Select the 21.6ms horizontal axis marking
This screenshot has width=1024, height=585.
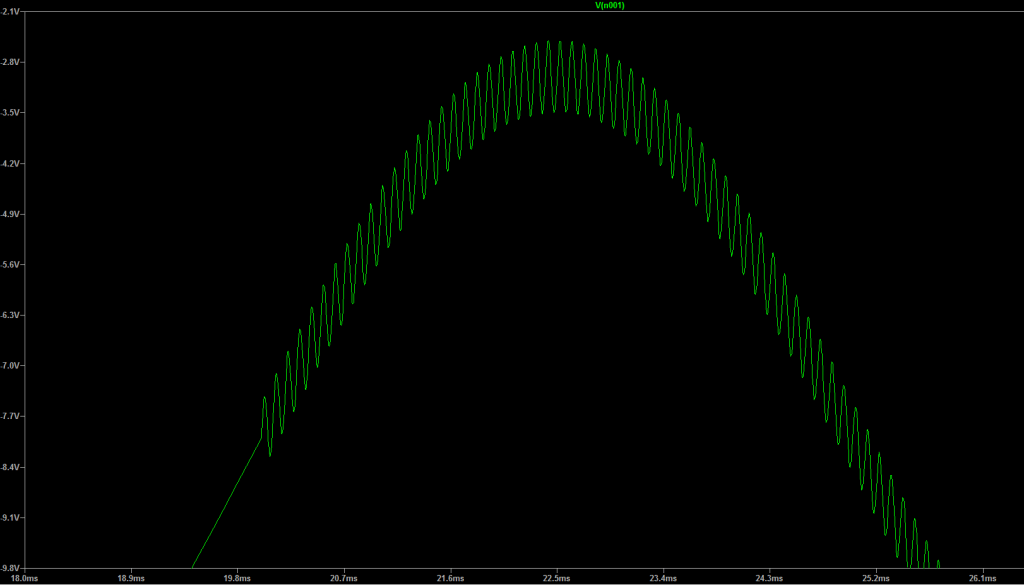[x=450, y=577]
